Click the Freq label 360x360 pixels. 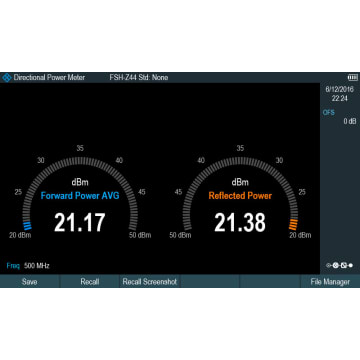tap(13, 266)
